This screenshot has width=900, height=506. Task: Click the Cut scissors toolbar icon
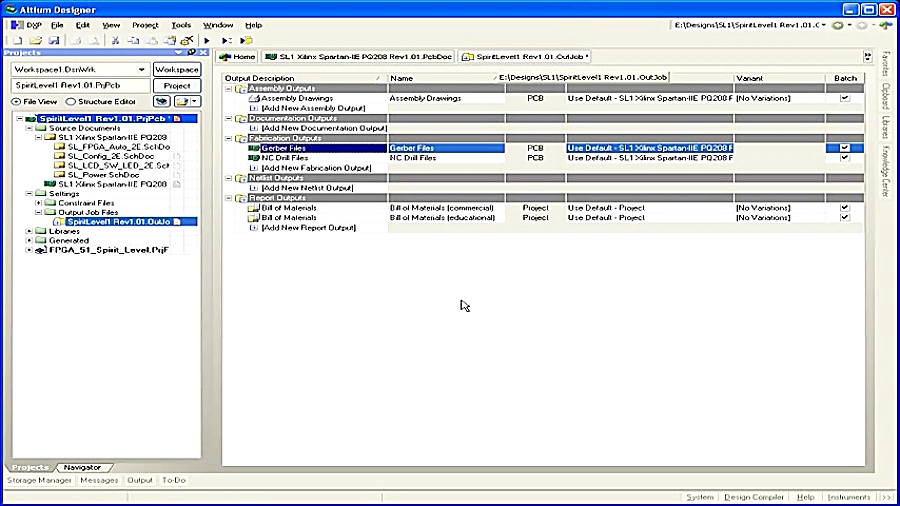click(x=116, y=40)
